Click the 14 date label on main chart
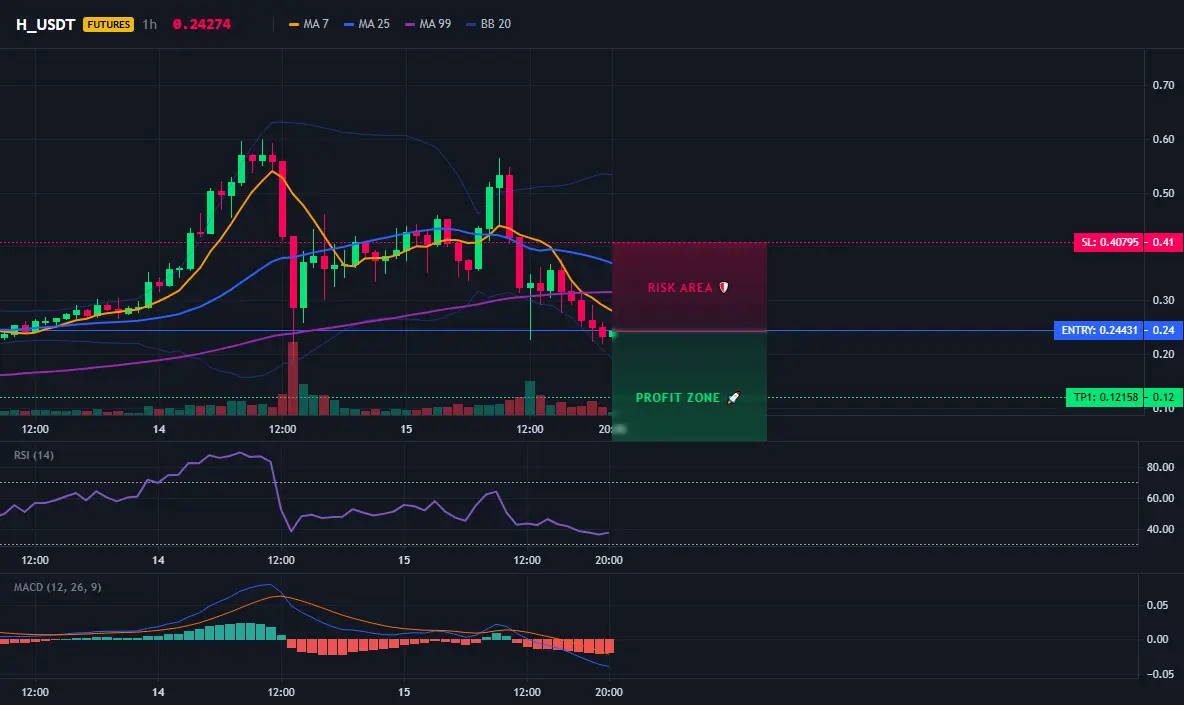This screenshot has width=1184, height=705. pos(159,429)
